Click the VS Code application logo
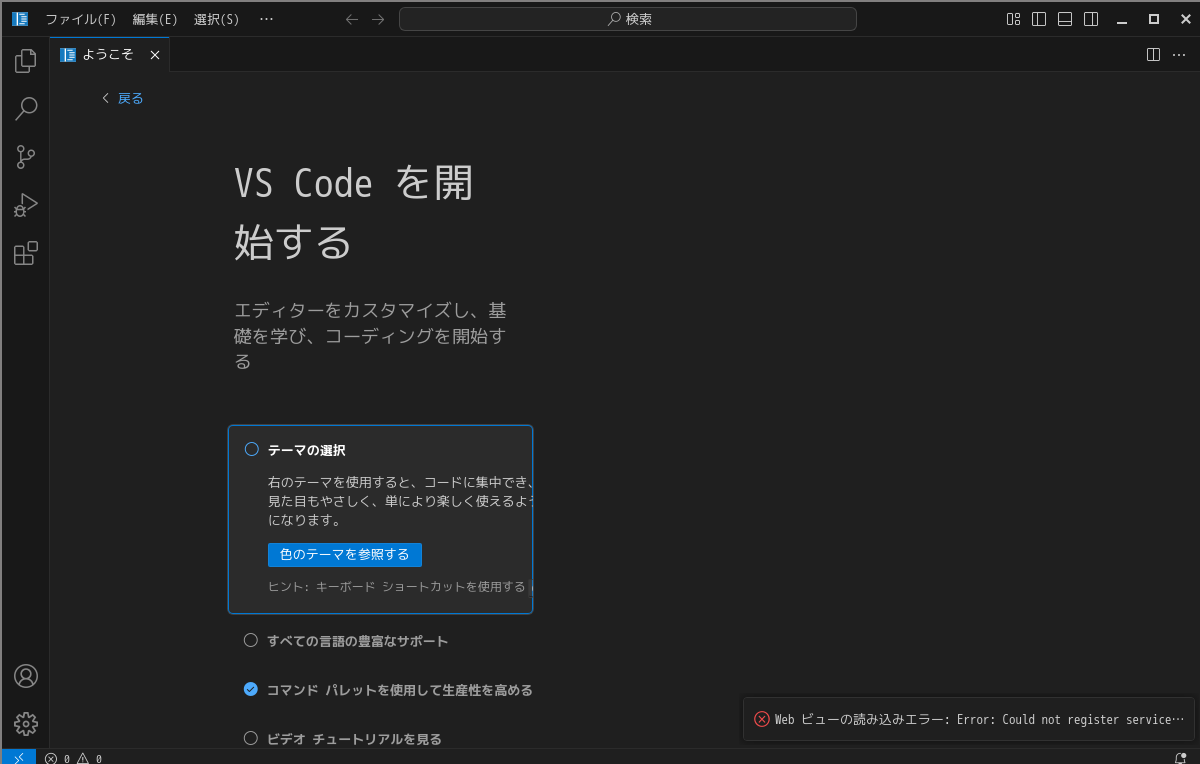 click(20, 19)
